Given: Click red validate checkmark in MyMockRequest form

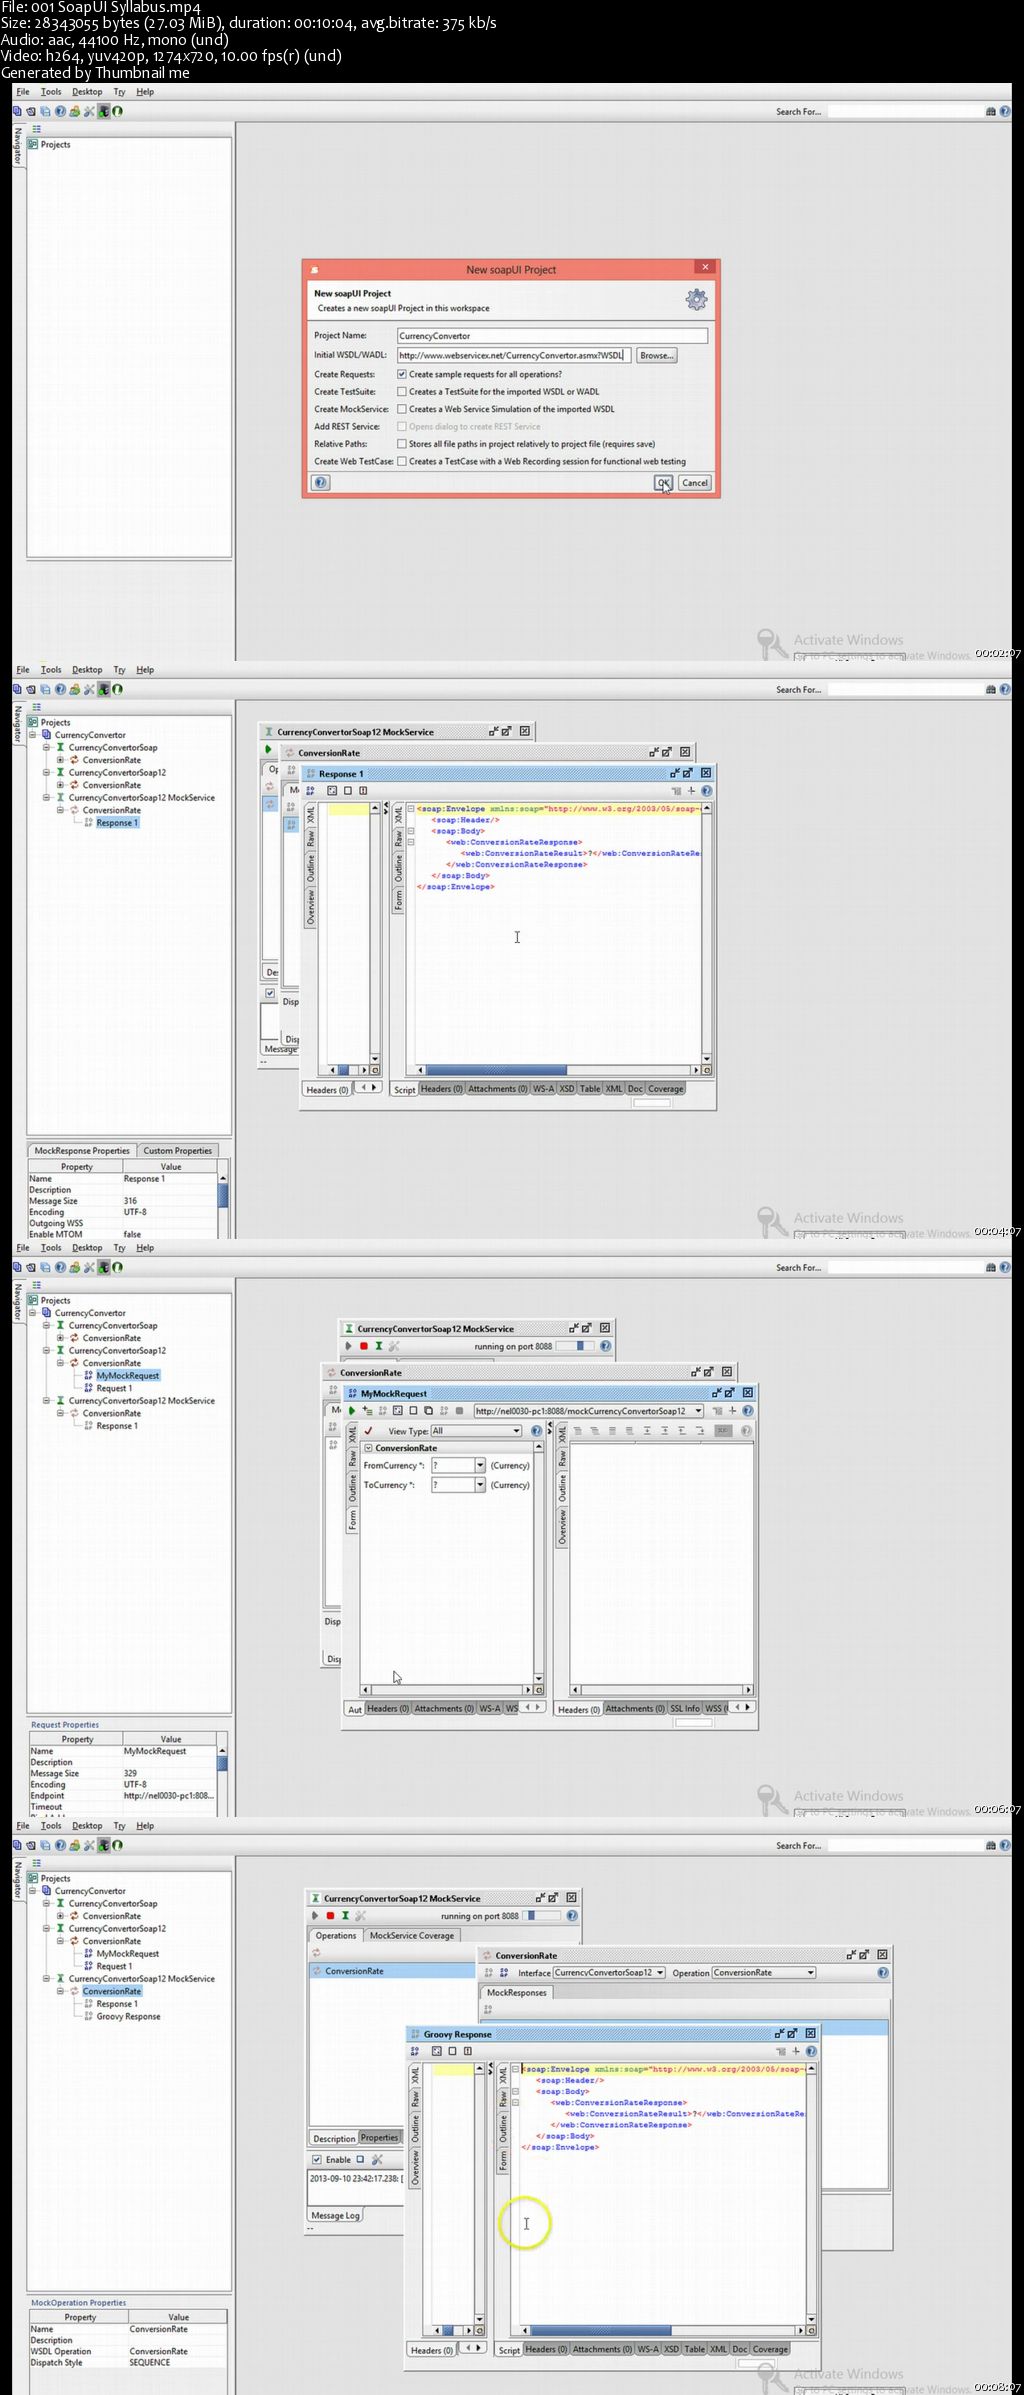Looking at the screenshot, I should tap(368, 1431).
